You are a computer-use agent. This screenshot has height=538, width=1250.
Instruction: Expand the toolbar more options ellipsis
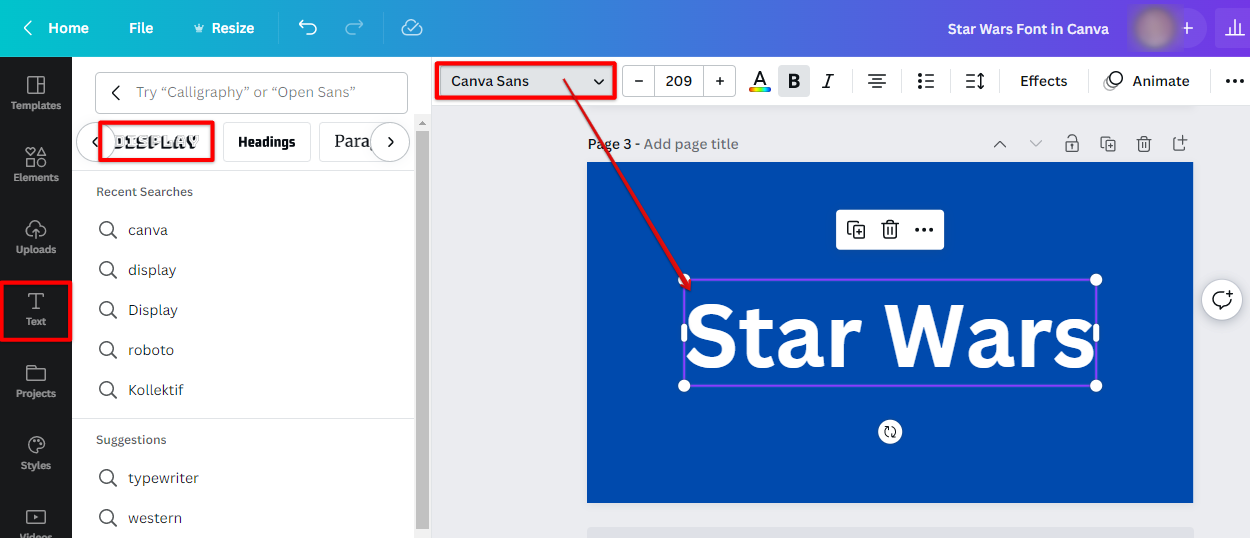pos(1234,81)
